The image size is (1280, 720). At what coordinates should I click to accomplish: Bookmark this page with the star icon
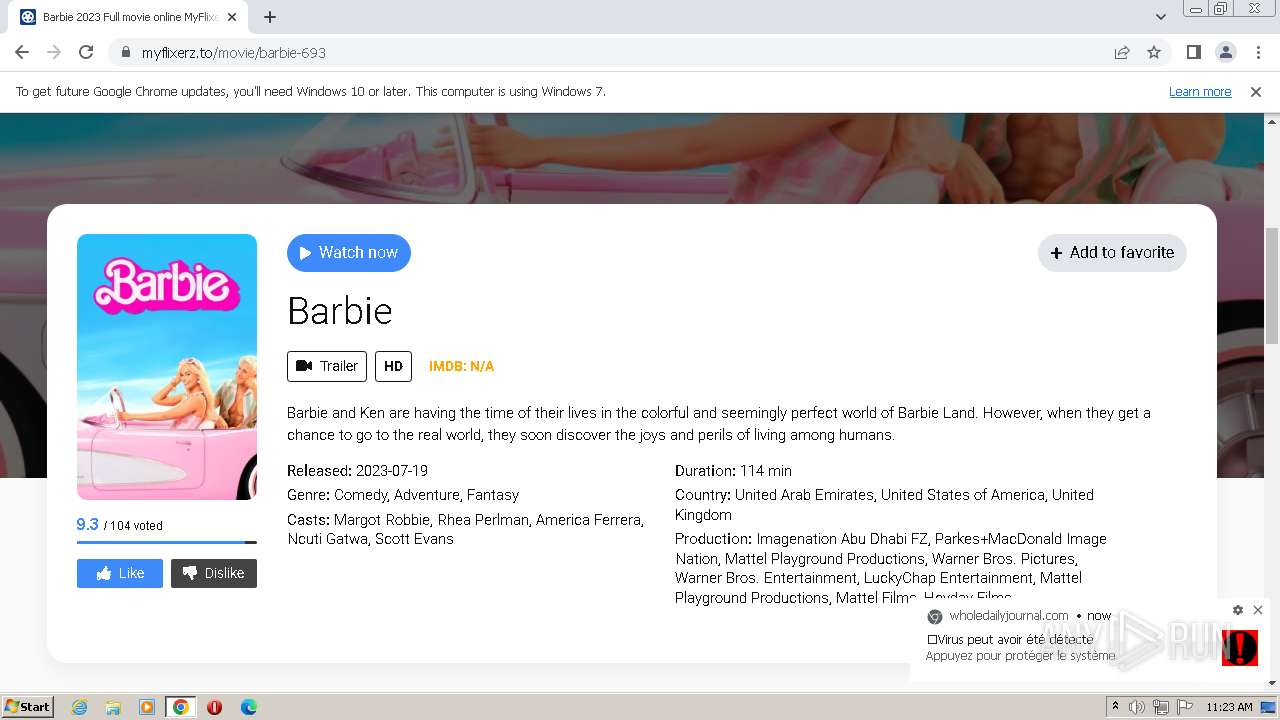click(x=1154, y=52)
